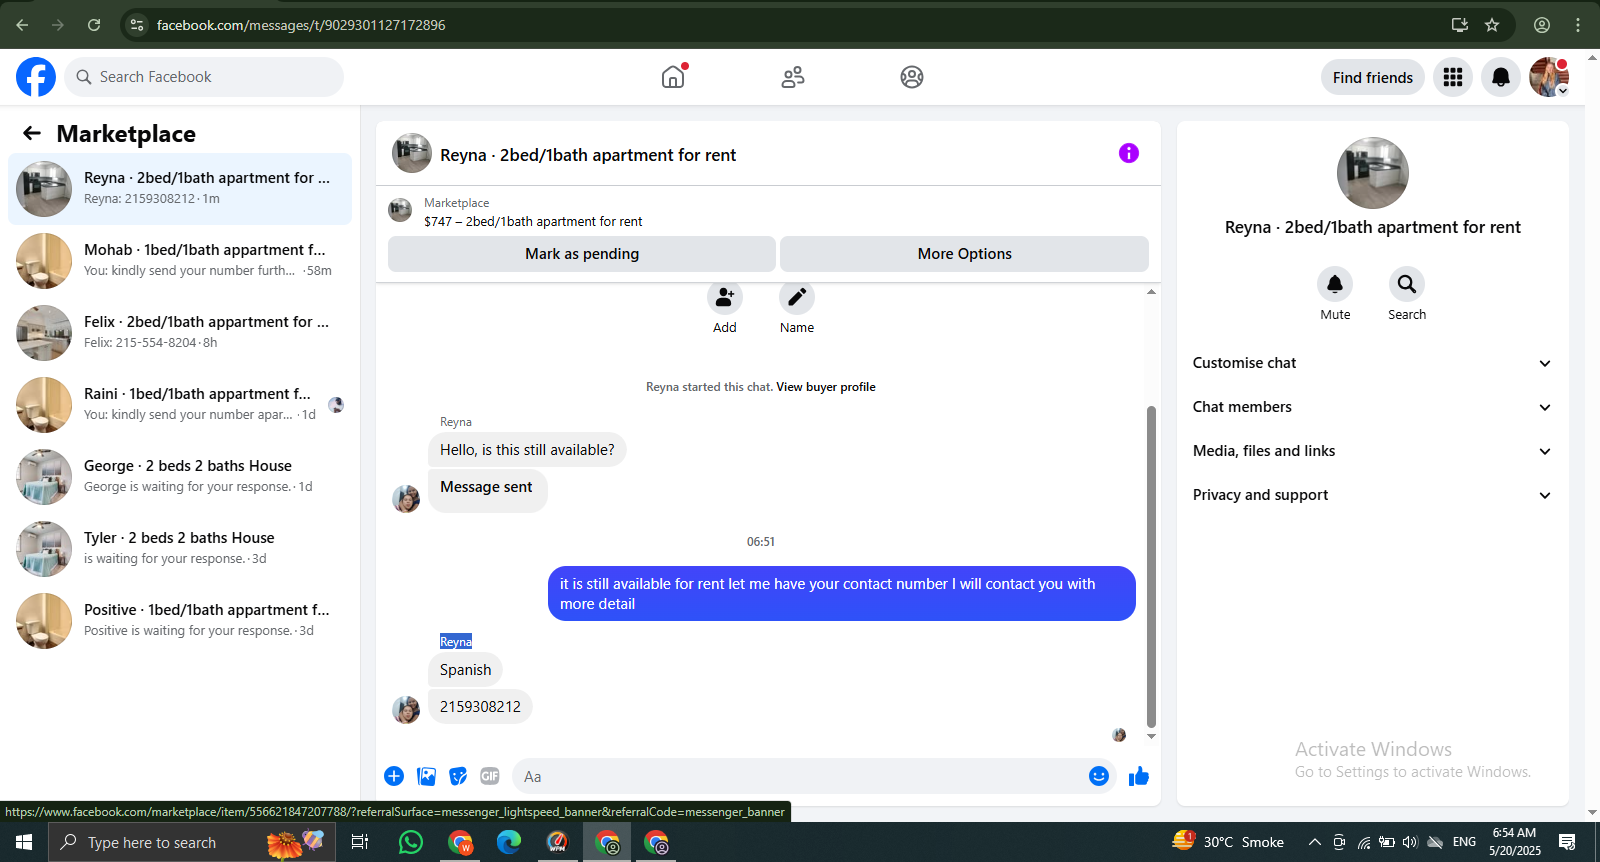1600x862 pixels.
Task: Open the browser profile icon
Action: 1542,25
